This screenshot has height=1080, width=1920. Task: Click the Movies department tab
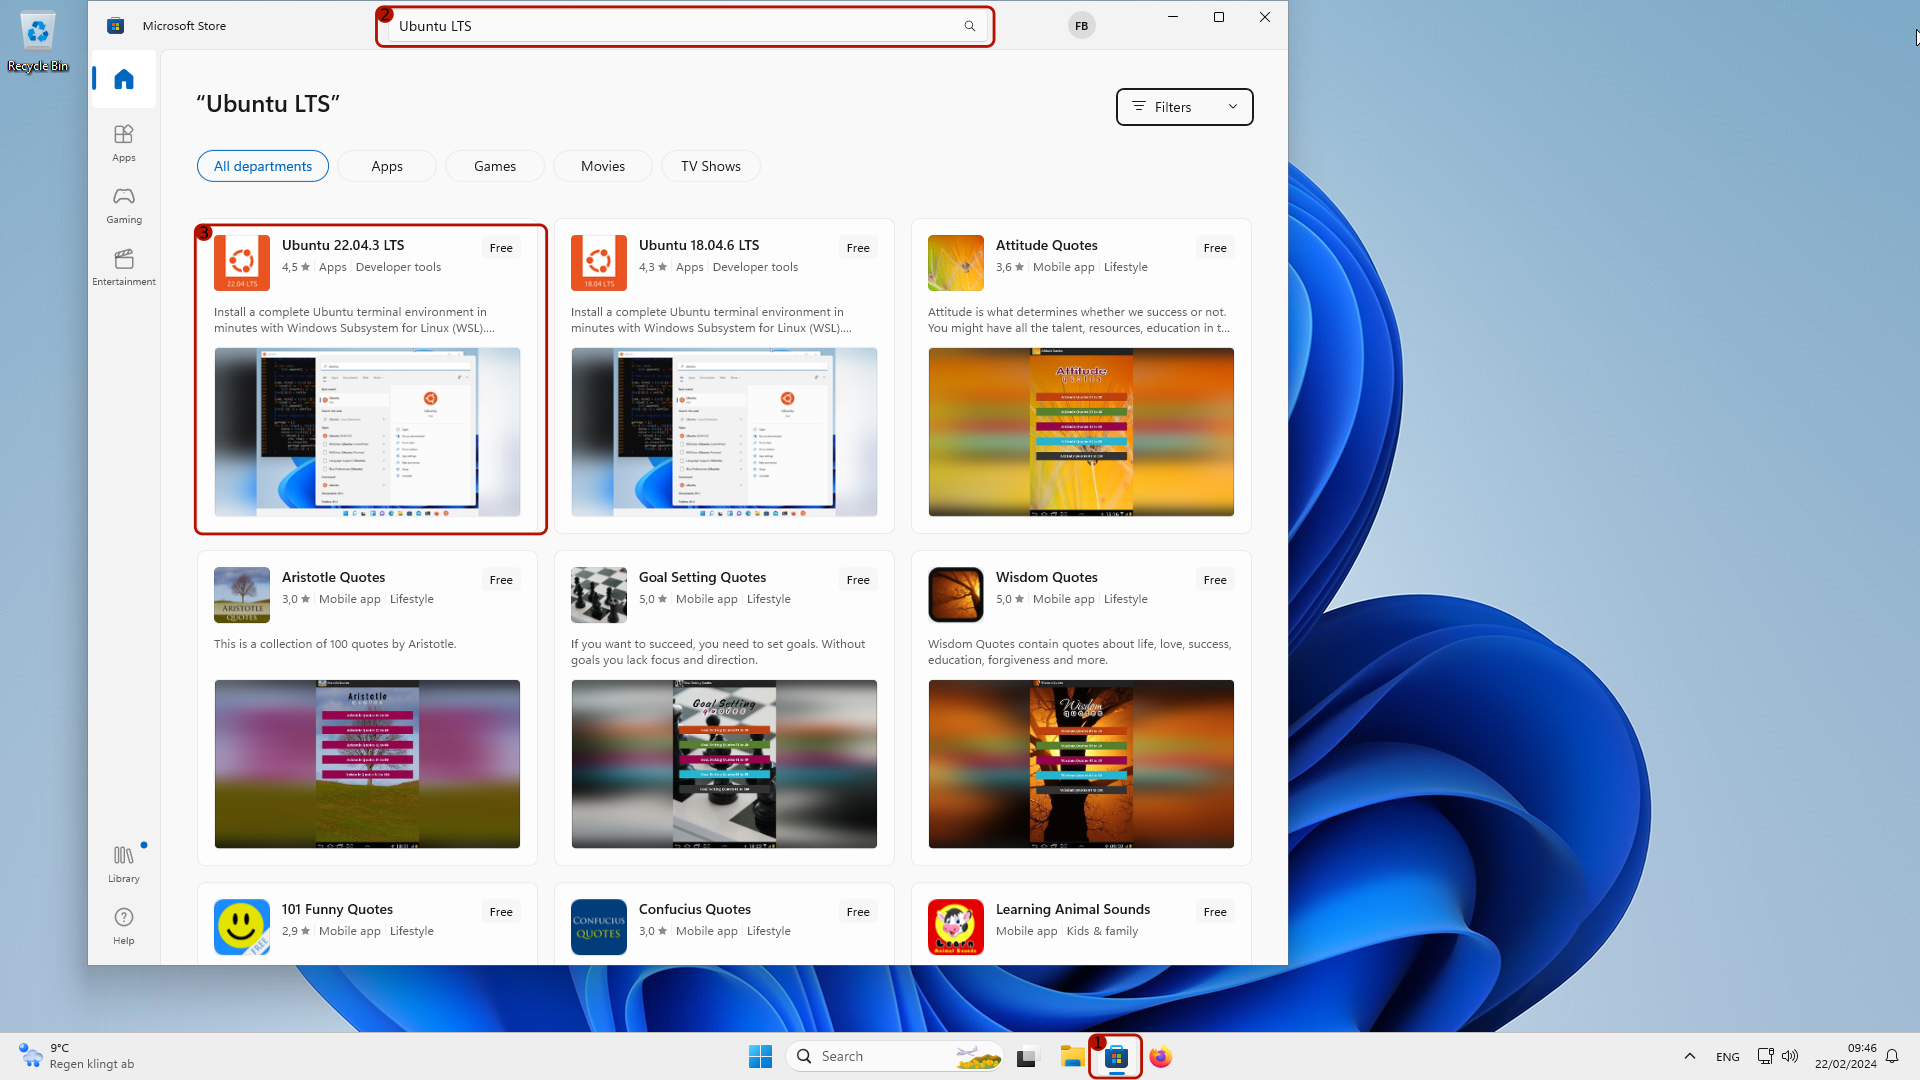tap(603, 165)
